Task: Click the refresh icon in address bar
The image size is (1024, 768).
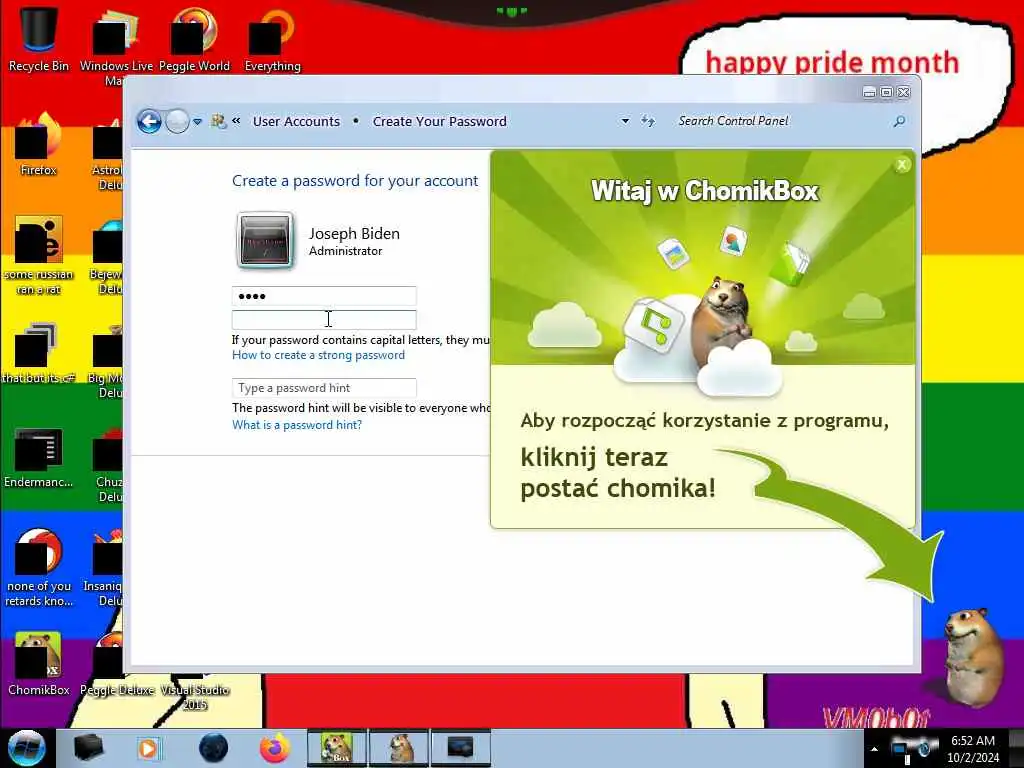Action: [x=648, y=121]
